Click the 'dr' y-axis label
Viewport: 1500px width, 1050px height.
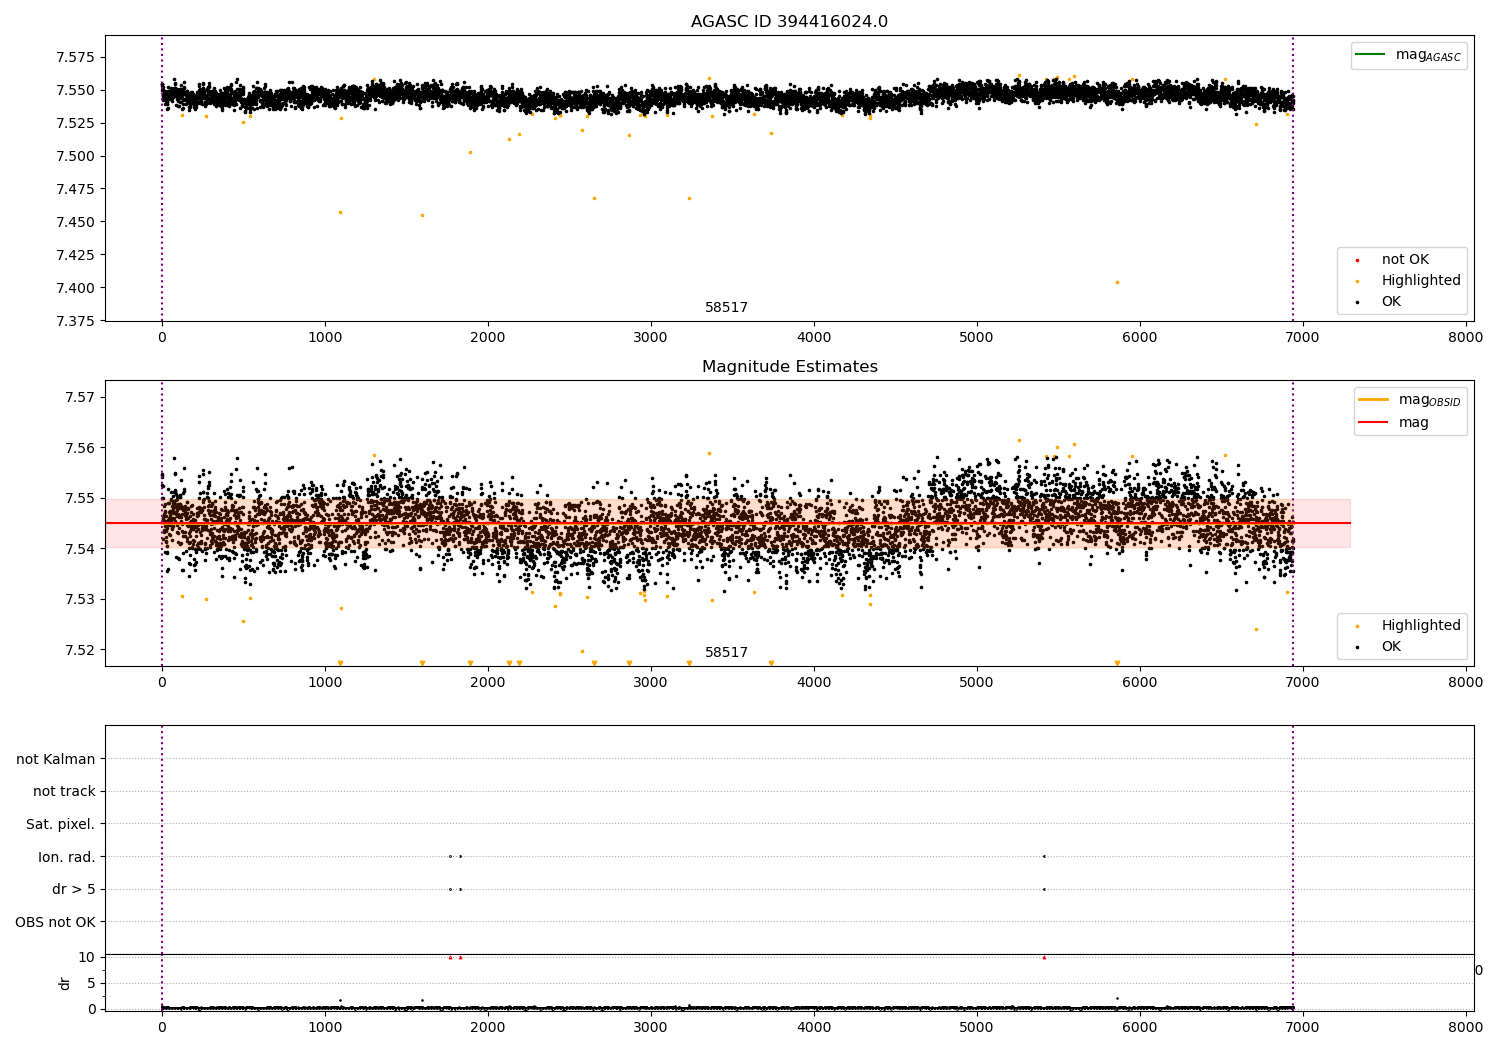tap(64, 983)
